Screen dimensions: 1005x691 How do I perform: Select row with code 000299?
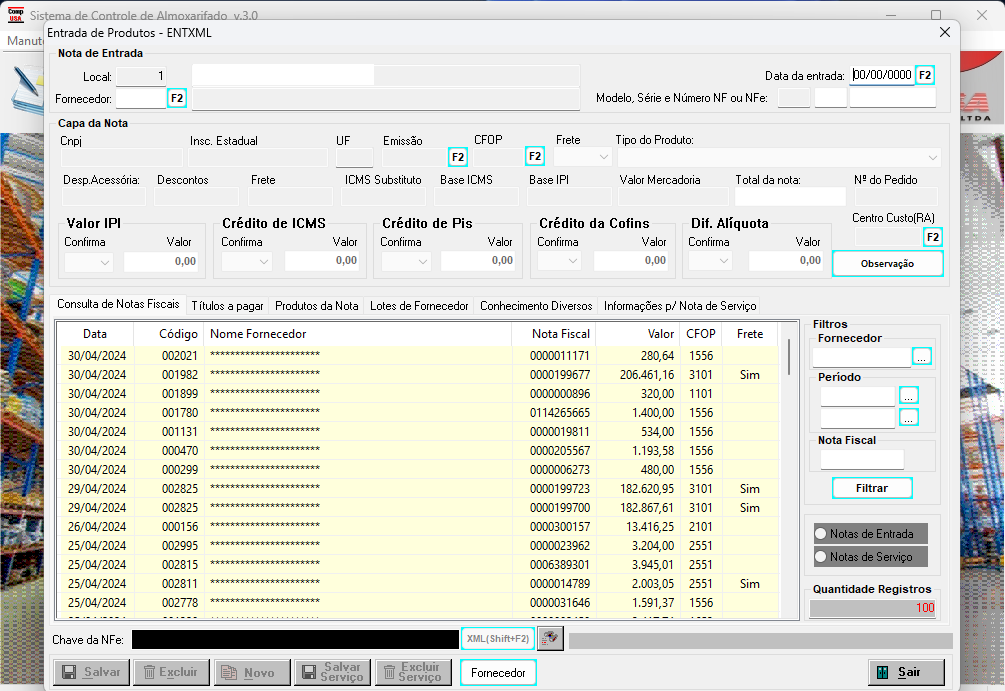point(418,470)
